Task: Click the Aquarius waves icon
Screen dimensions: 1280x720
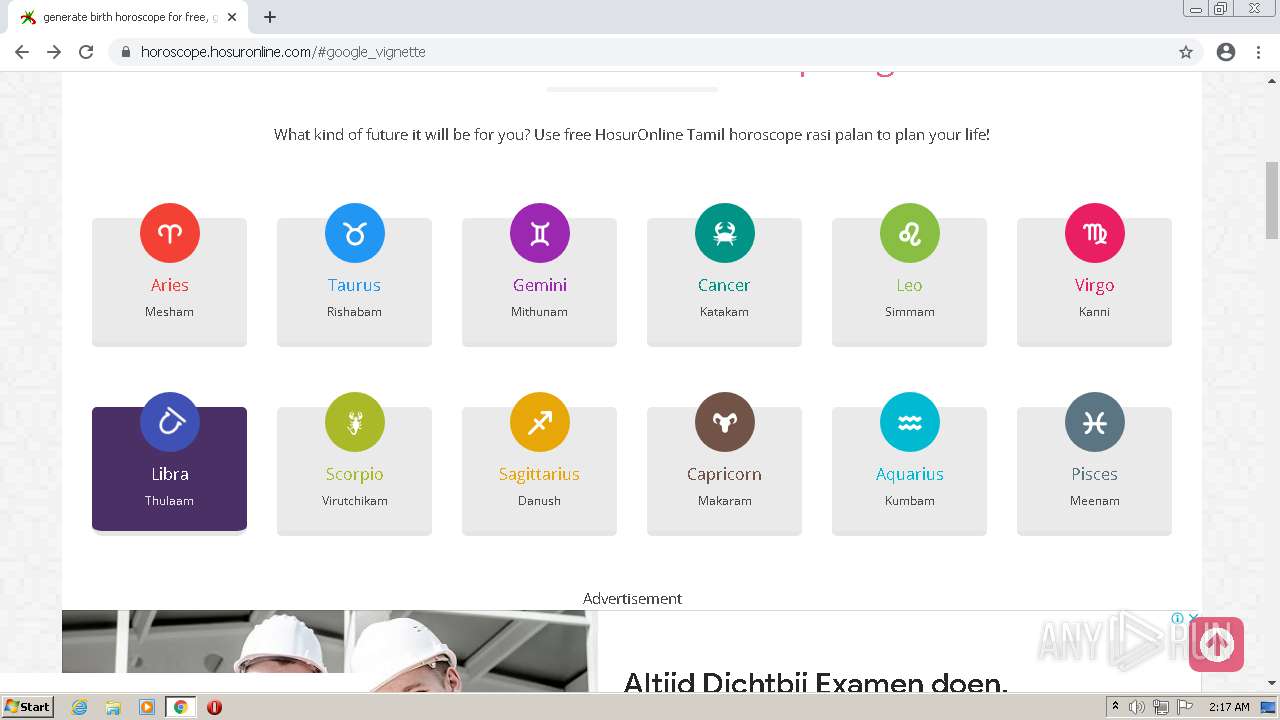Action: click(x=910, y=422)
